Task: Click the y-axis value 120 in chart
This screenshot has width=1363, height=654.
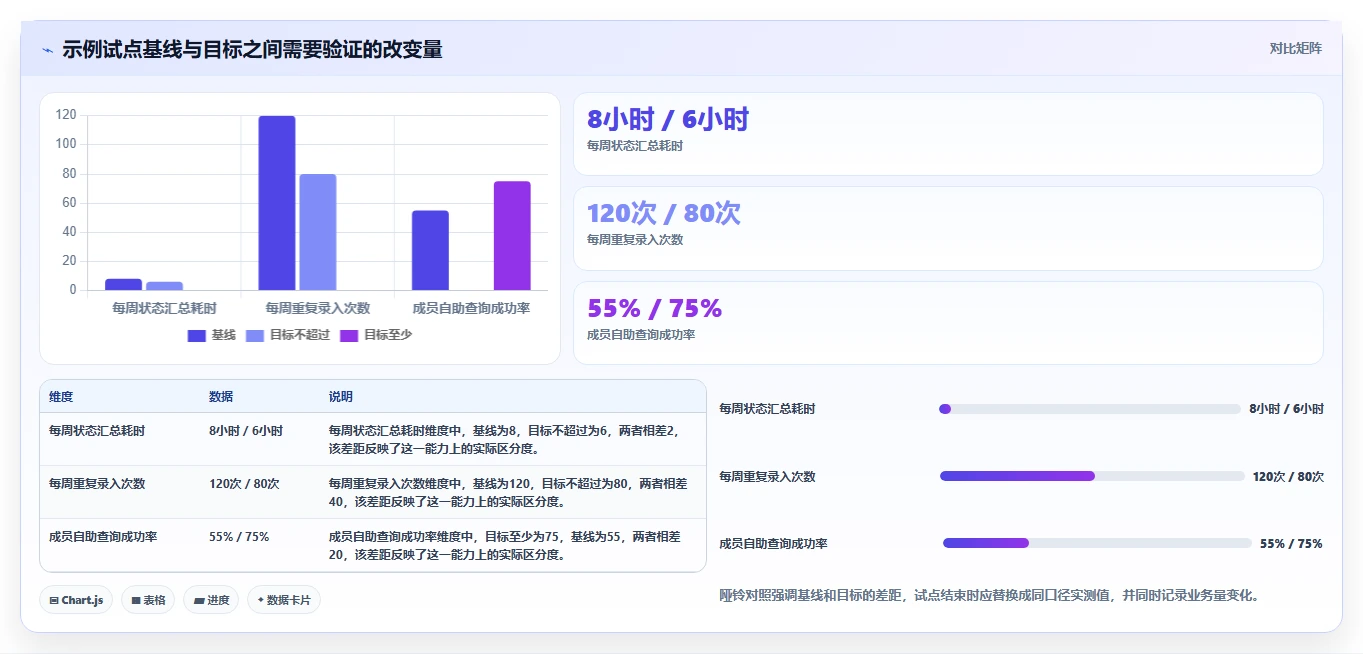Action: [x=66, y=115]
